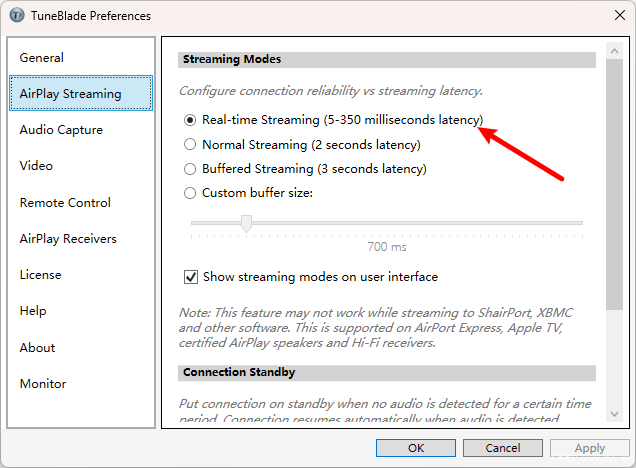Open the Help section
Image resolution: width=636 pixels, height=468 pixels.
[81, 311]
